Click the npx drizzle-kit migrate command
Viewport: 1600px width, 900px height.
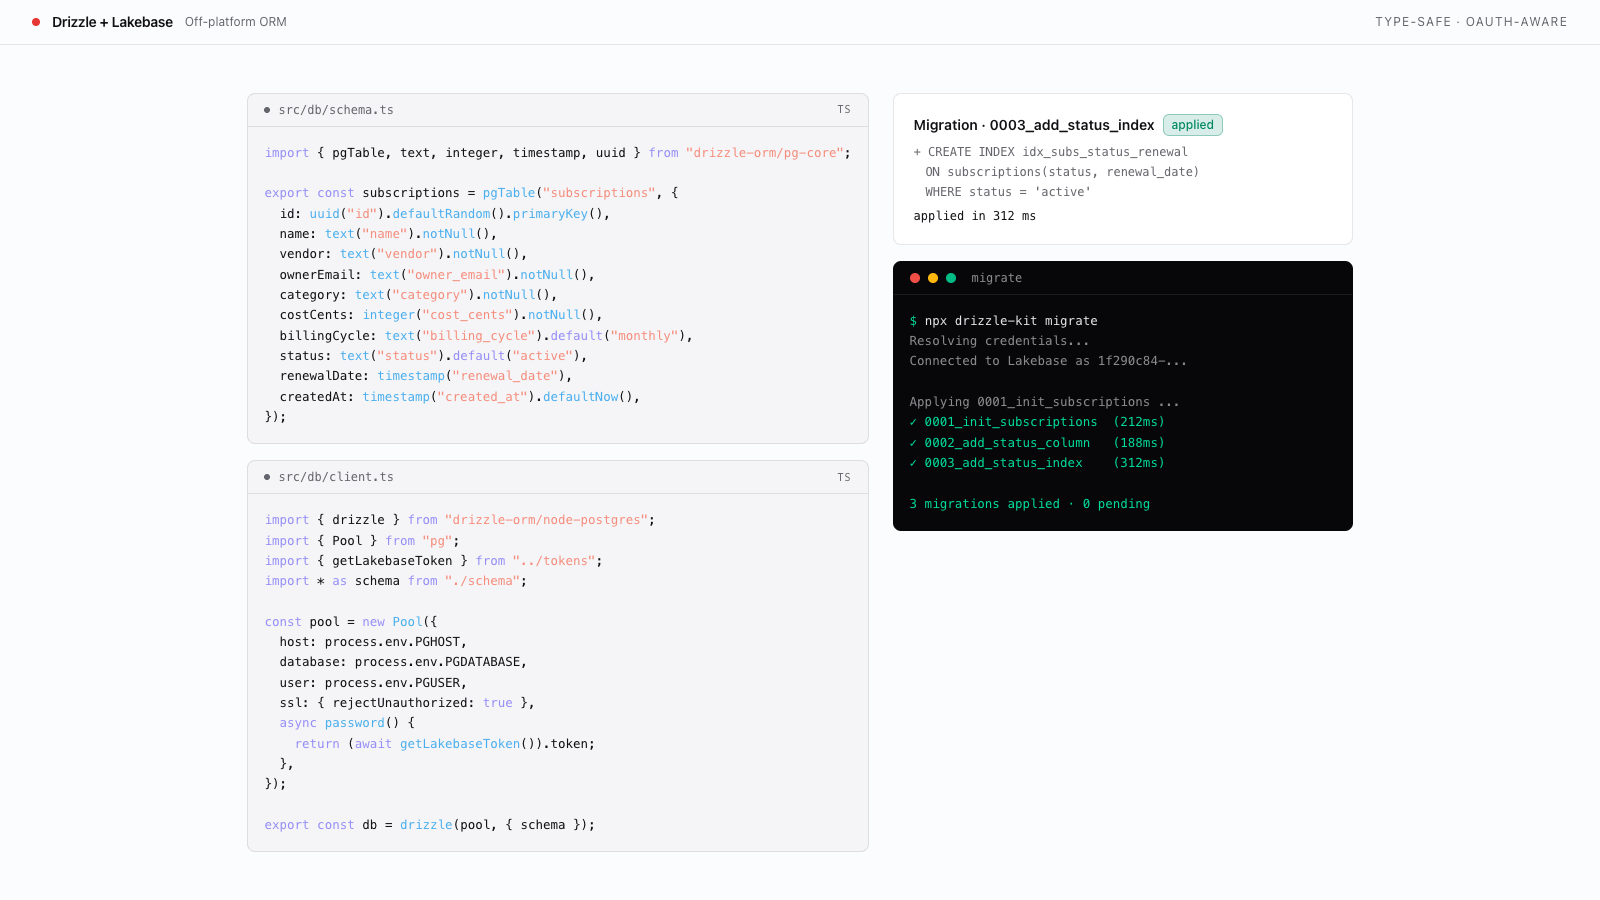pos(1011,321)
